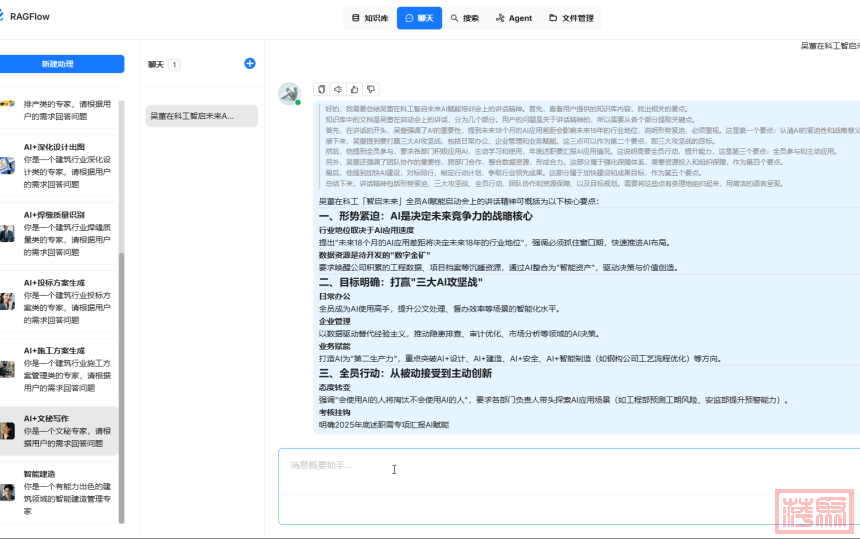The height and width of the screenshot is (539, 860).
Task: Play reply aloud with speaker icon
Action: (337, 89)
